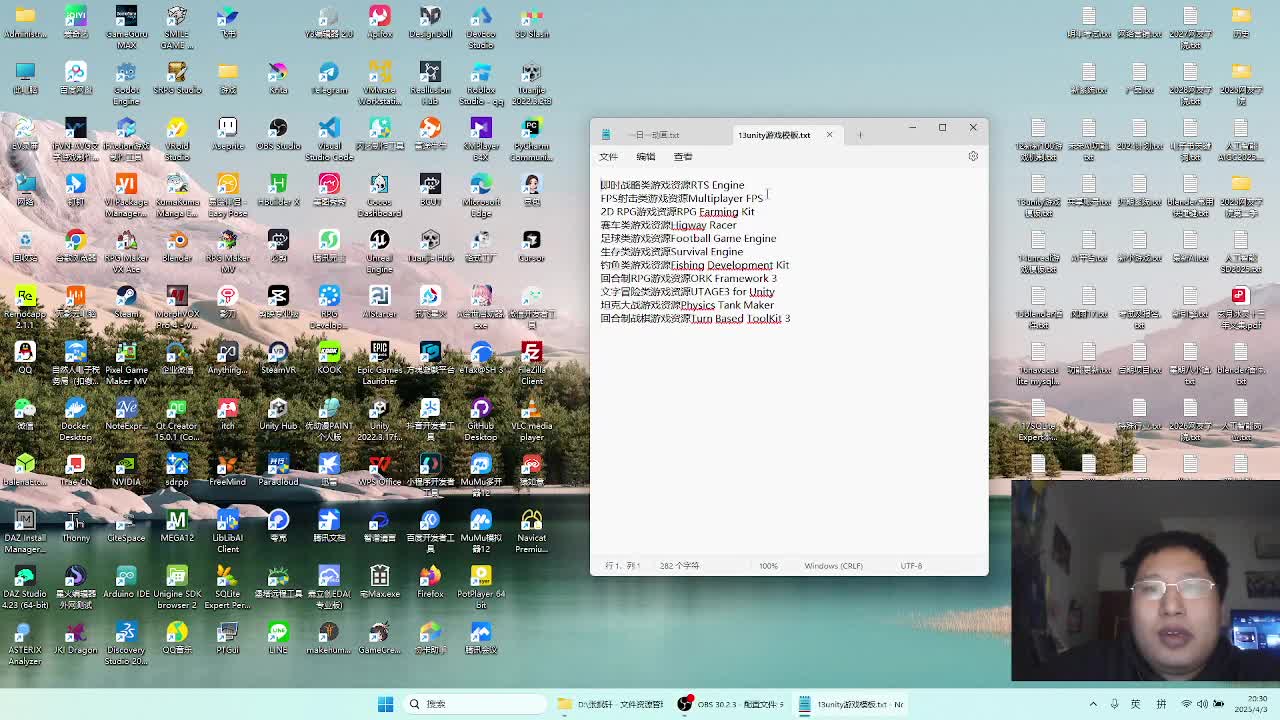The image size is (1280, 720).
Task: Close the 13unity游戏模板.txt tab
Action: [829, 135]
